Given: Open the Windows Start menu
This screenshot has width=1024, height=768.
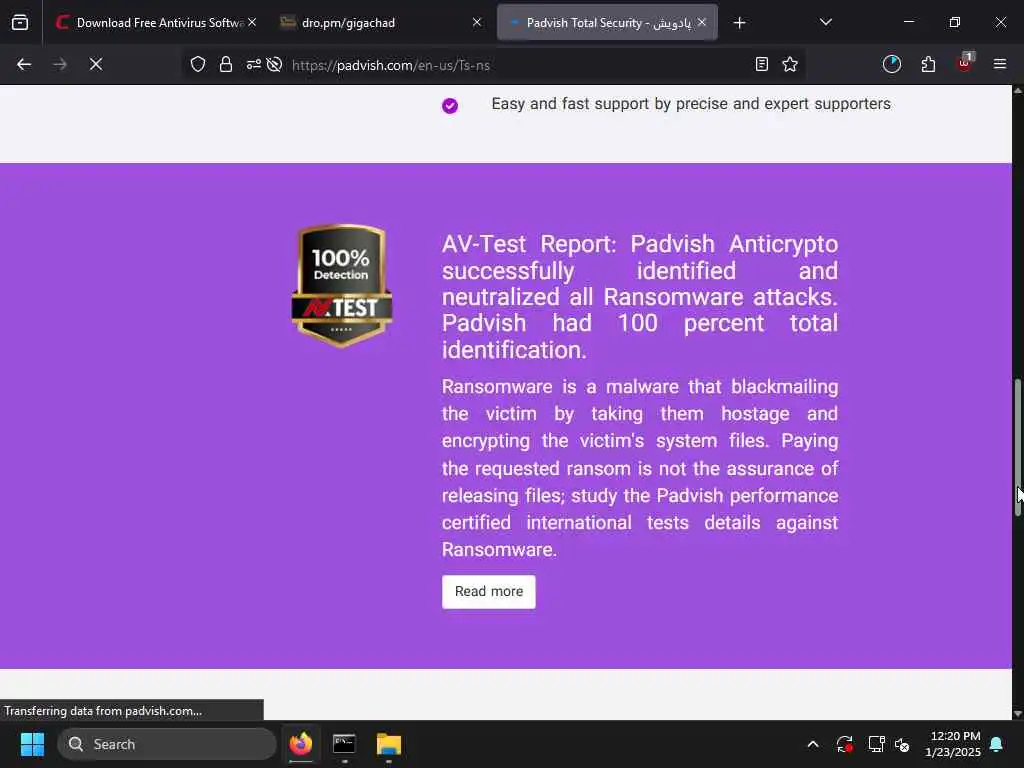Looking at the screenshot, I should [33, 744].
